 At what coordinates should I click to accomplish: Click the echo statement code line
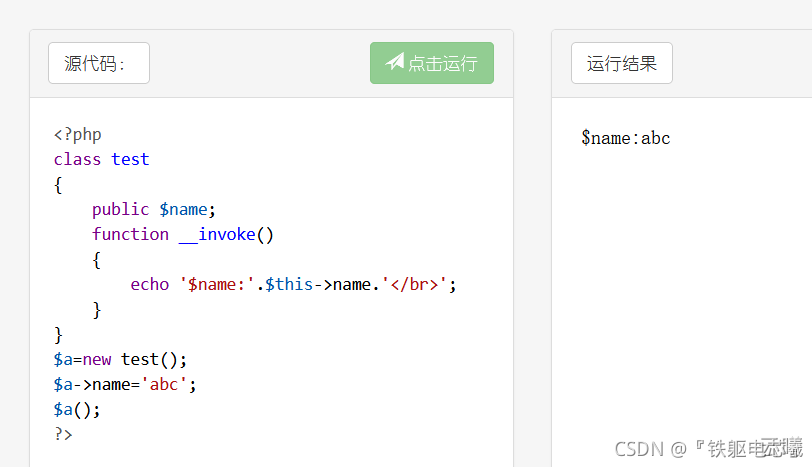click(x=294, y=285)
